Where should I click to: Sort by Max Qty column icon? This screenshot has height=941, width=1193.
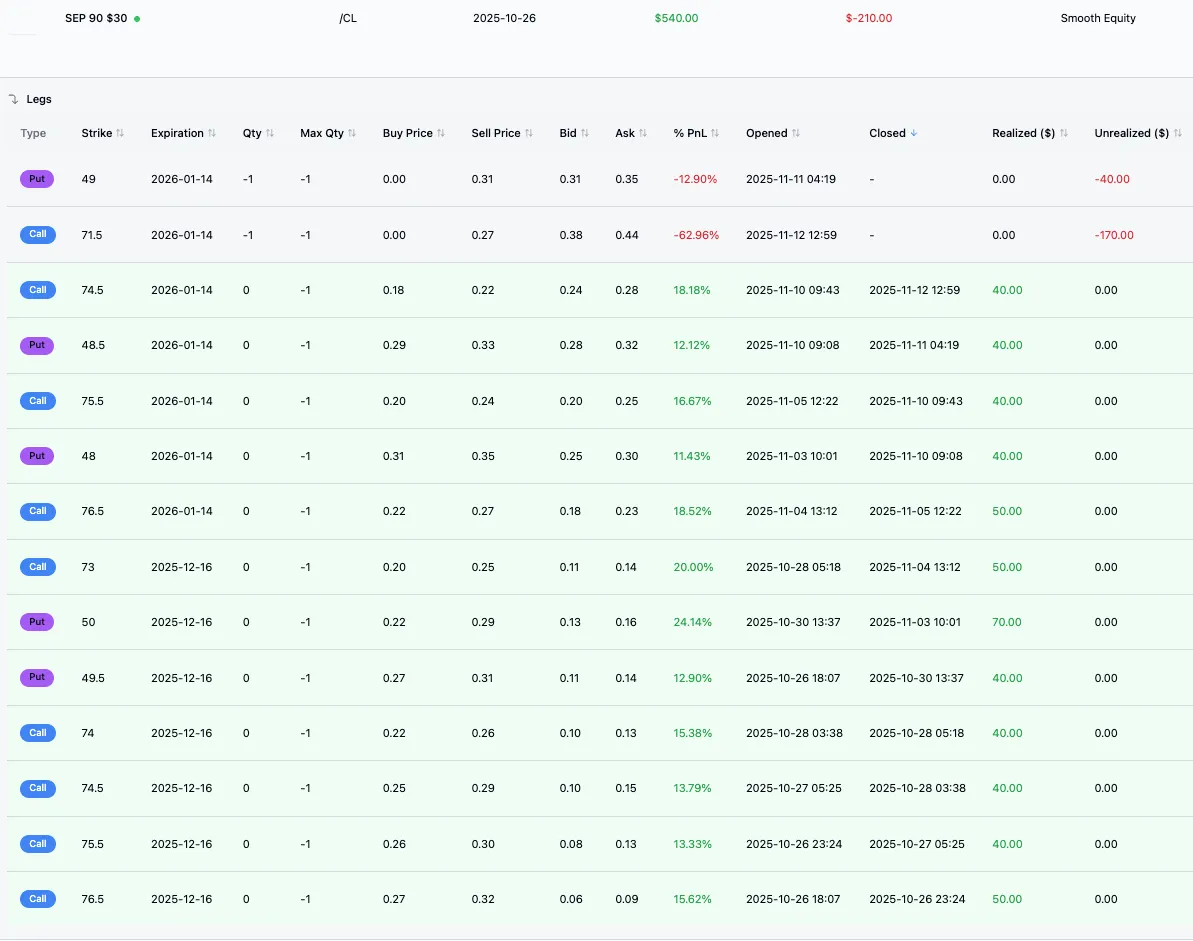tap(352, 133)
